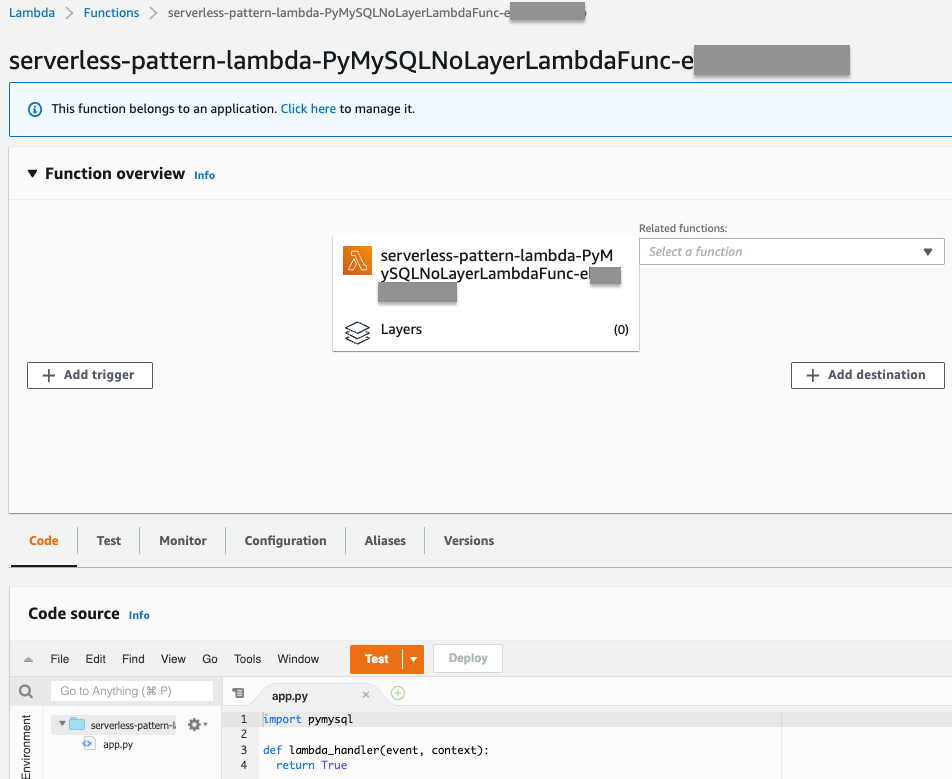
Task: Click the Layers (0) row
Action: point(486,330)
